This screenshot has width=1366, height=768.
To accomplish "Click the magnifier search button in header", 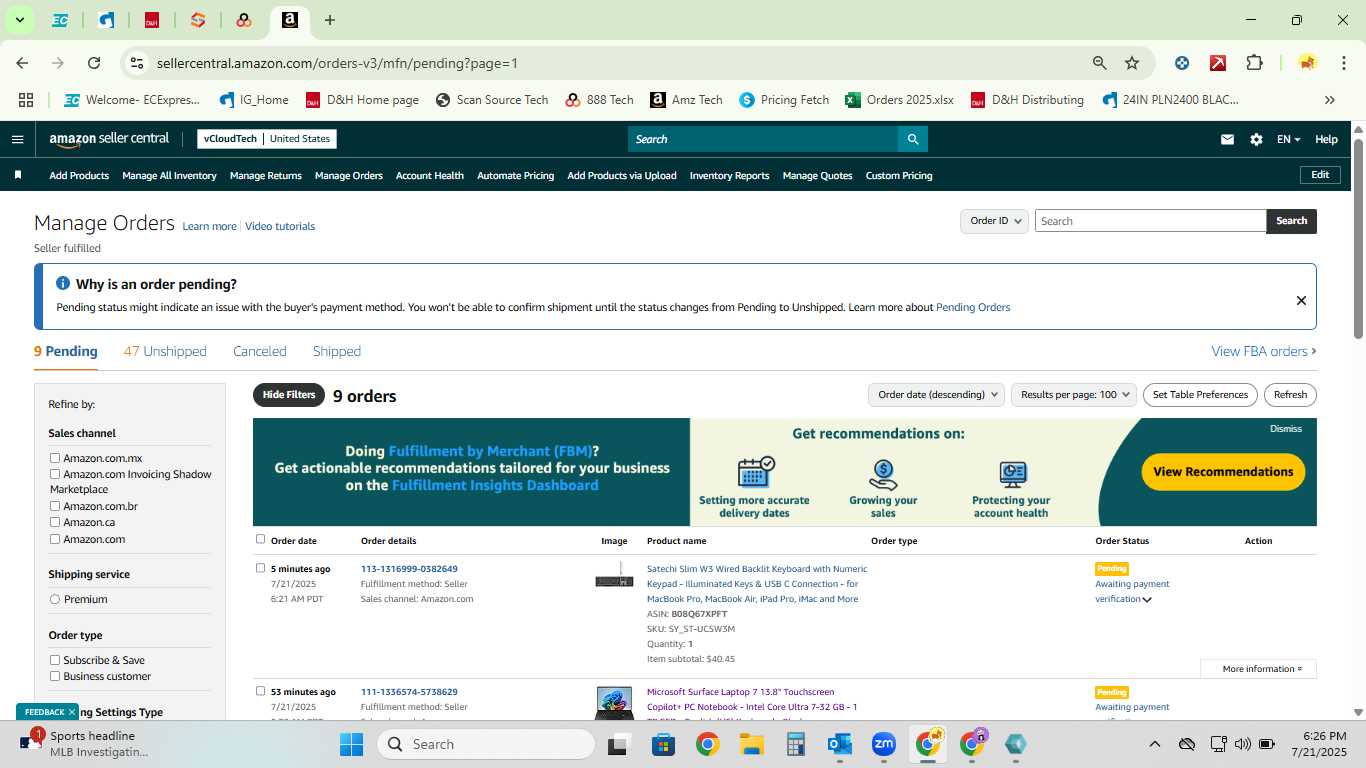I will click(912, 139).
